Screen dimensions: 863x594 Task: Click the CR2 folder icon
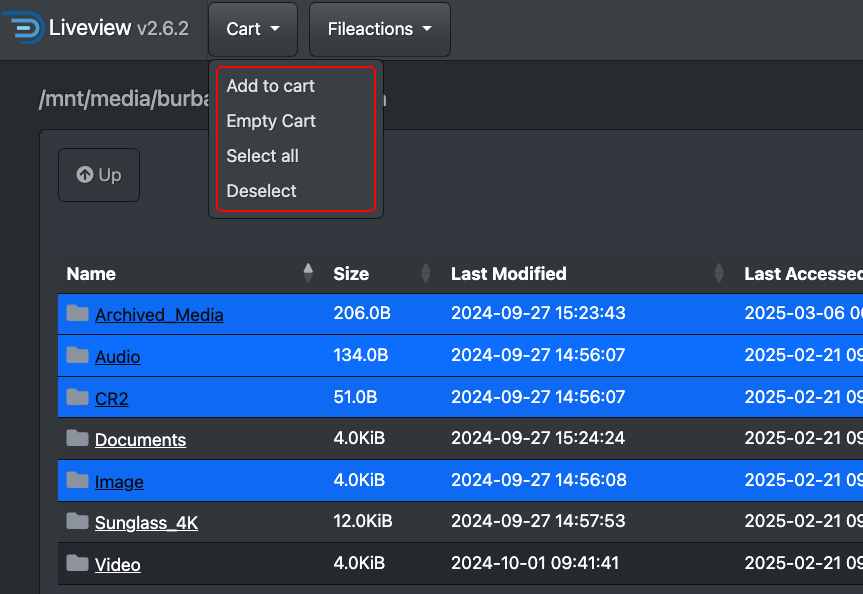[78, 398]
